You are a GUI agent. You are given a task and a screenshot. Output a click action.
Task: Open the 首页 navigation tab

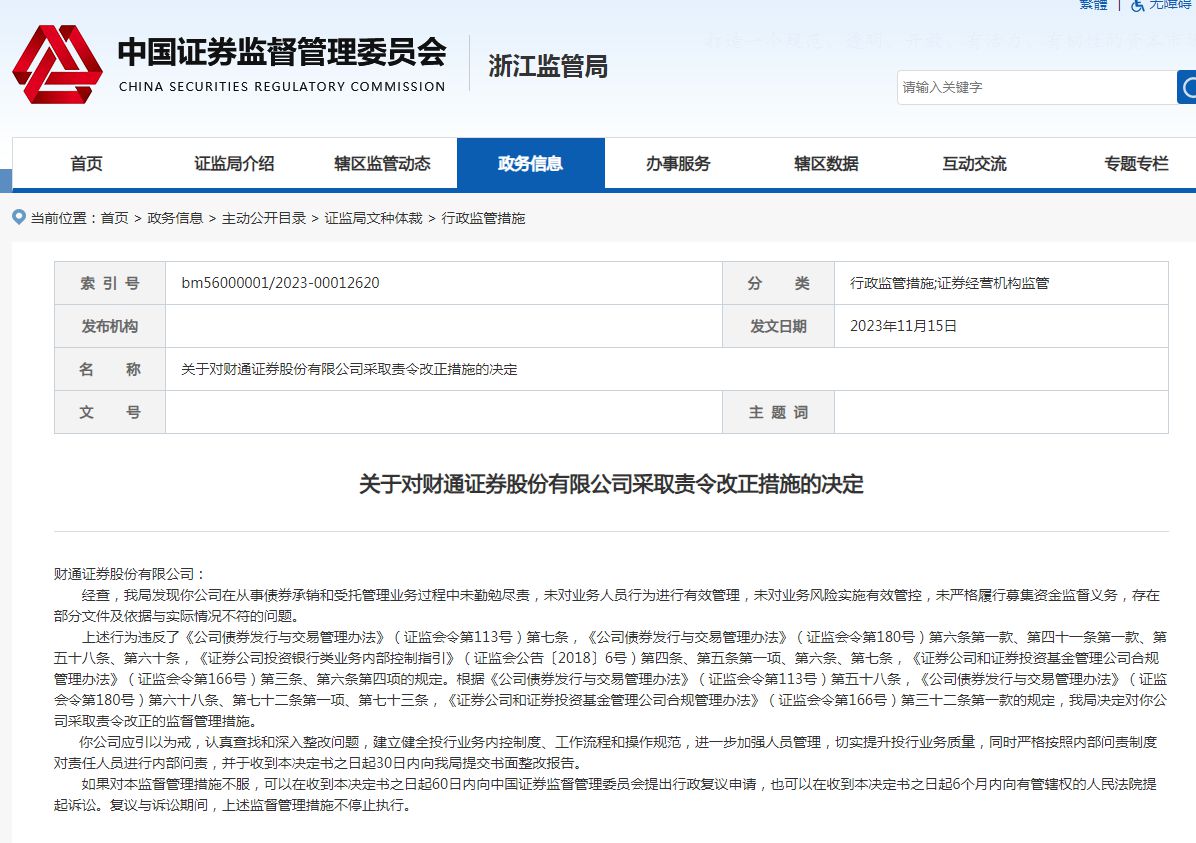86,163
